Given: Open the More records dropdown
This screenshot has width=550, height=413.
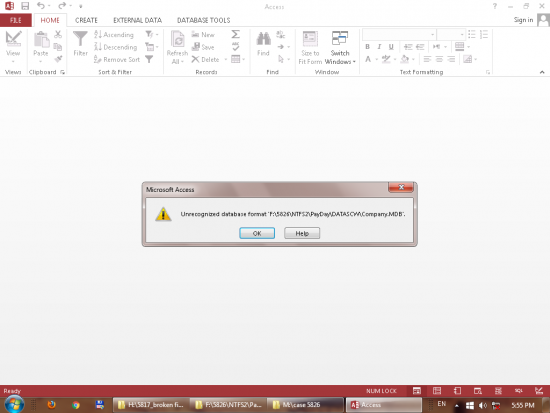Looking at the screenshot, I should pyautogui.click(x=238, y=59).
